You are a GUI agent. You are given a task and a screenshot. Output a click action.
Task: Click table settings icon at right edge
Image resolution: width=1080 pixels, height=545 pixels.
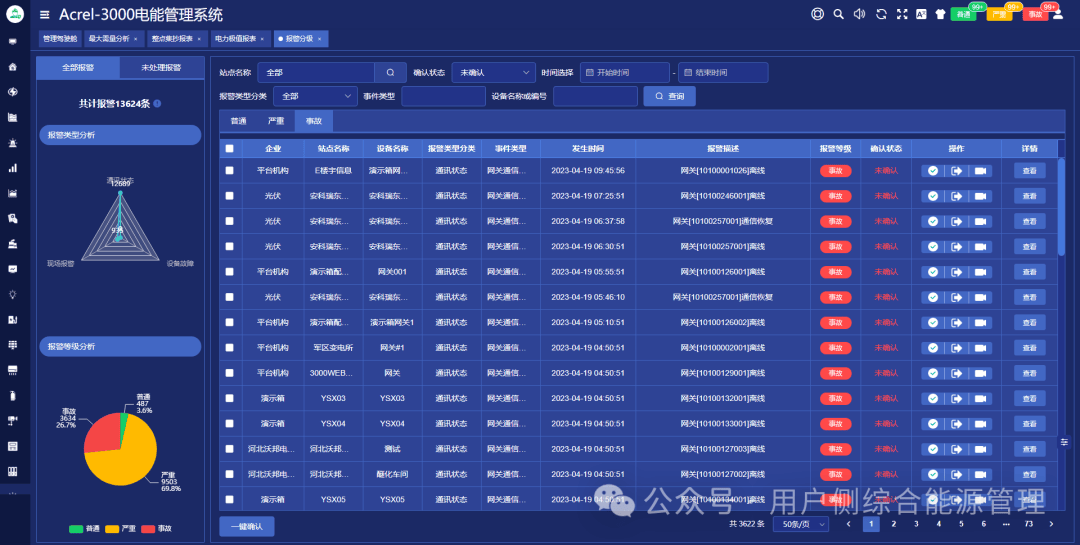point(1064,442)
